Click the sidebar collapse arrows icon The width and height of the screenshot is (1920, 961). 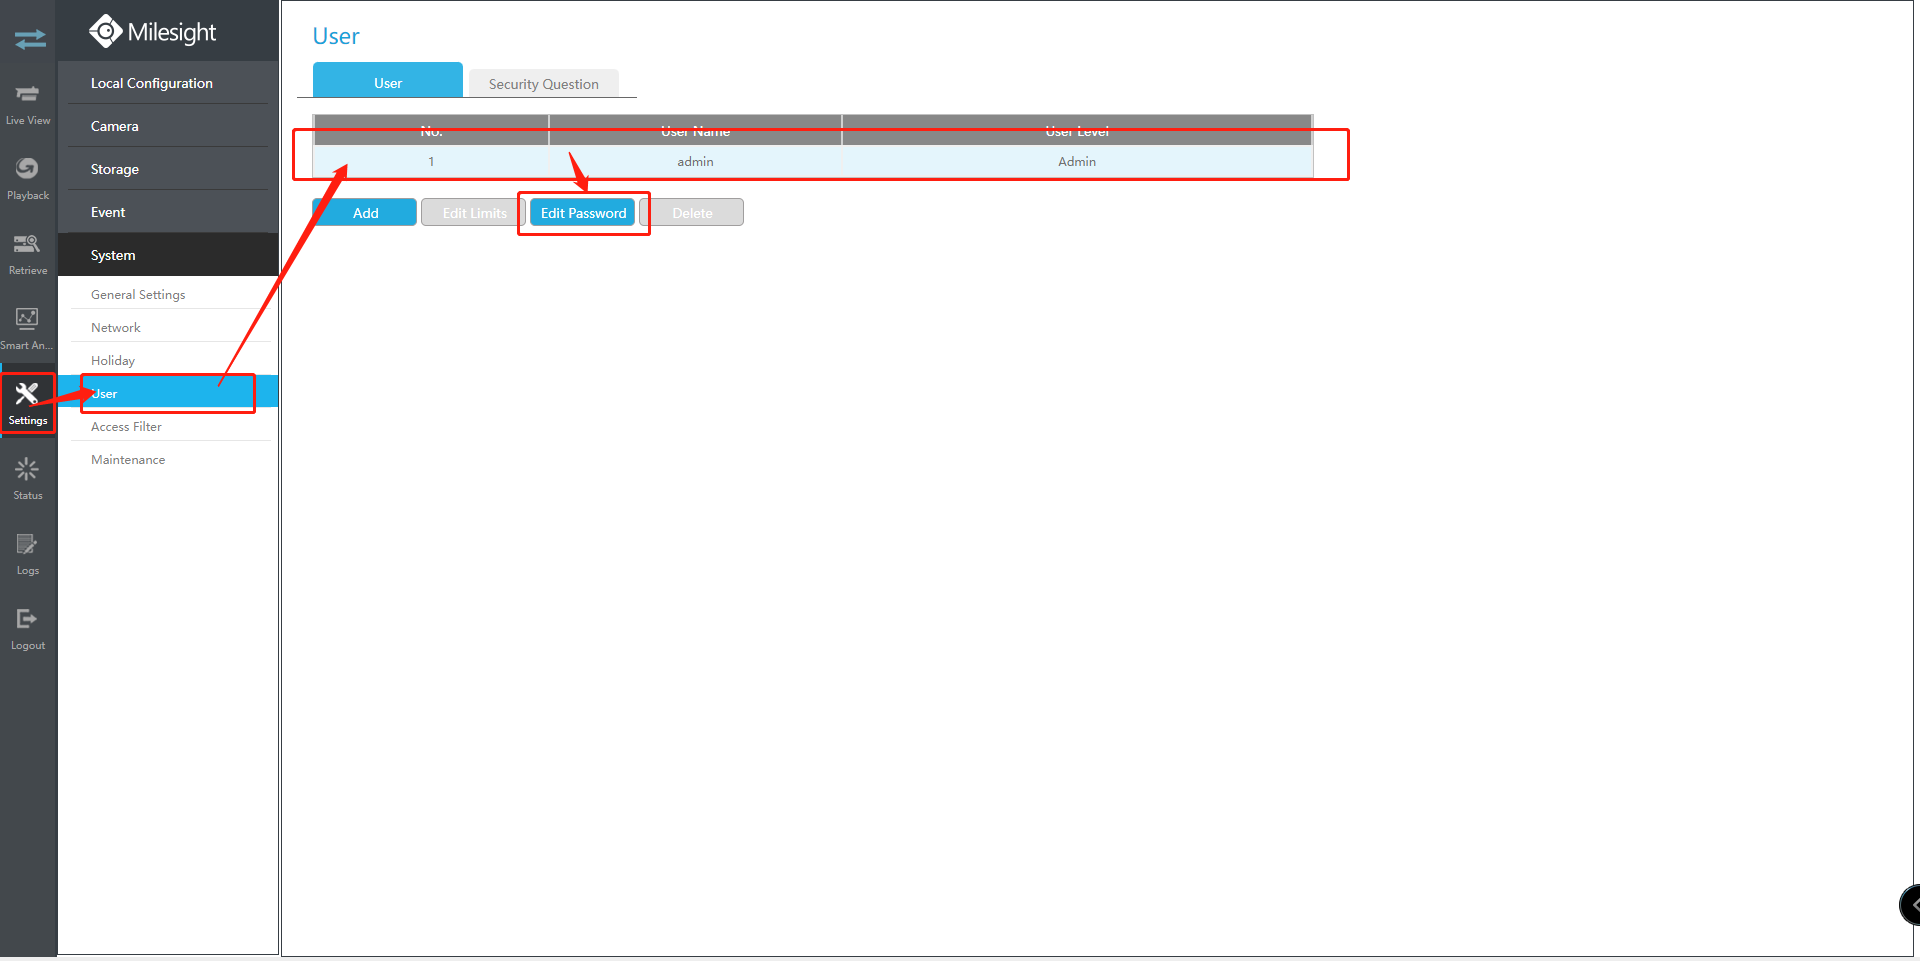pyautogui.click(x=30, y=39)
